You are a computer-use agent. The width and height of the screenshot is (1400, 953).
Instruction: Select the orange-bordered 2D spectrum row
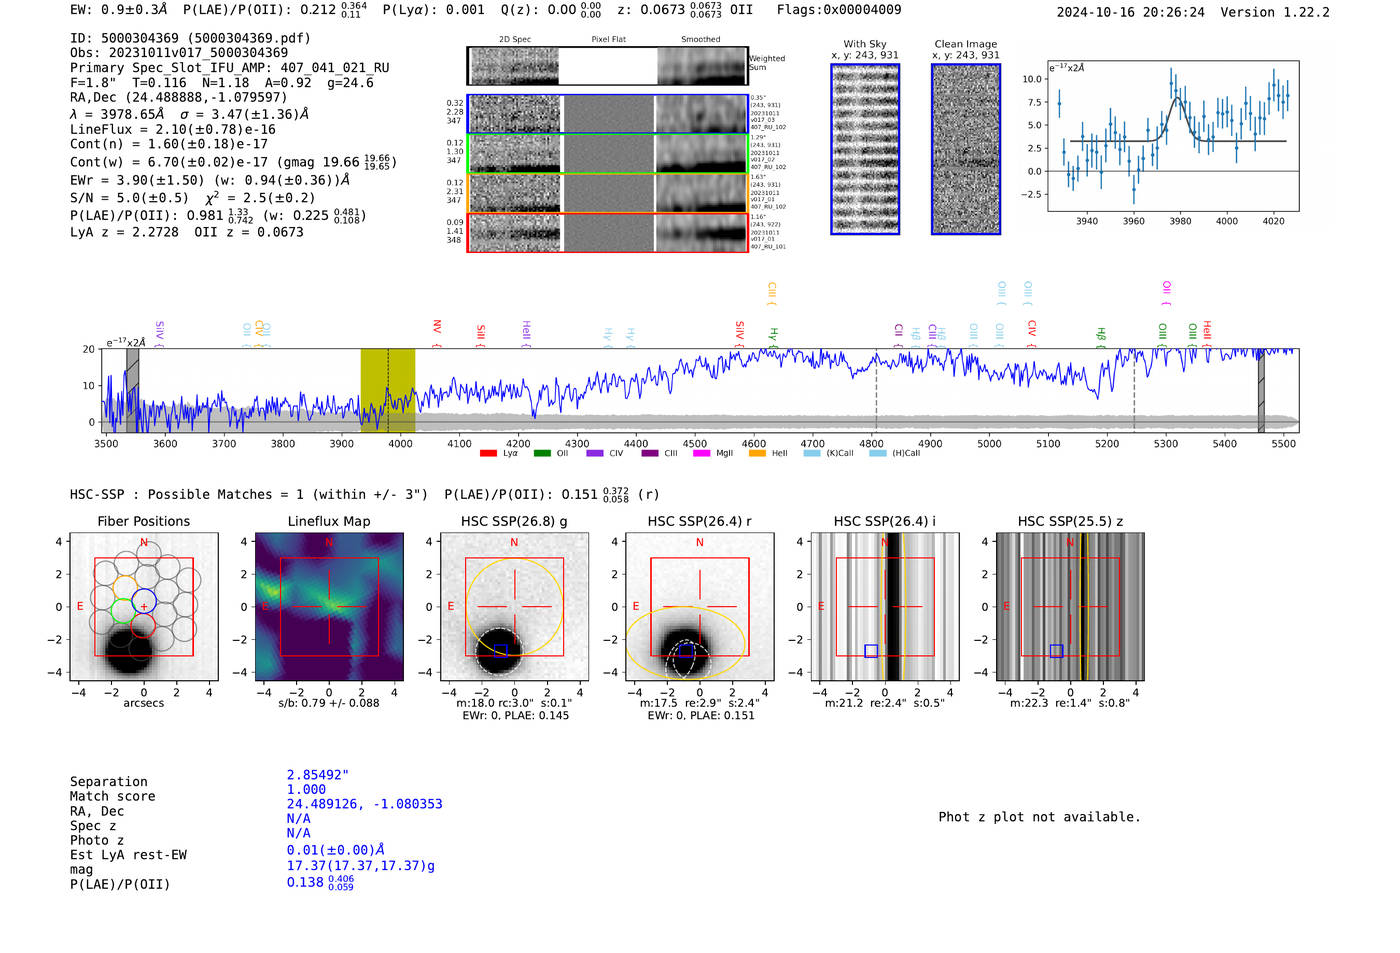pyautogui.click(x=608, y=193)
